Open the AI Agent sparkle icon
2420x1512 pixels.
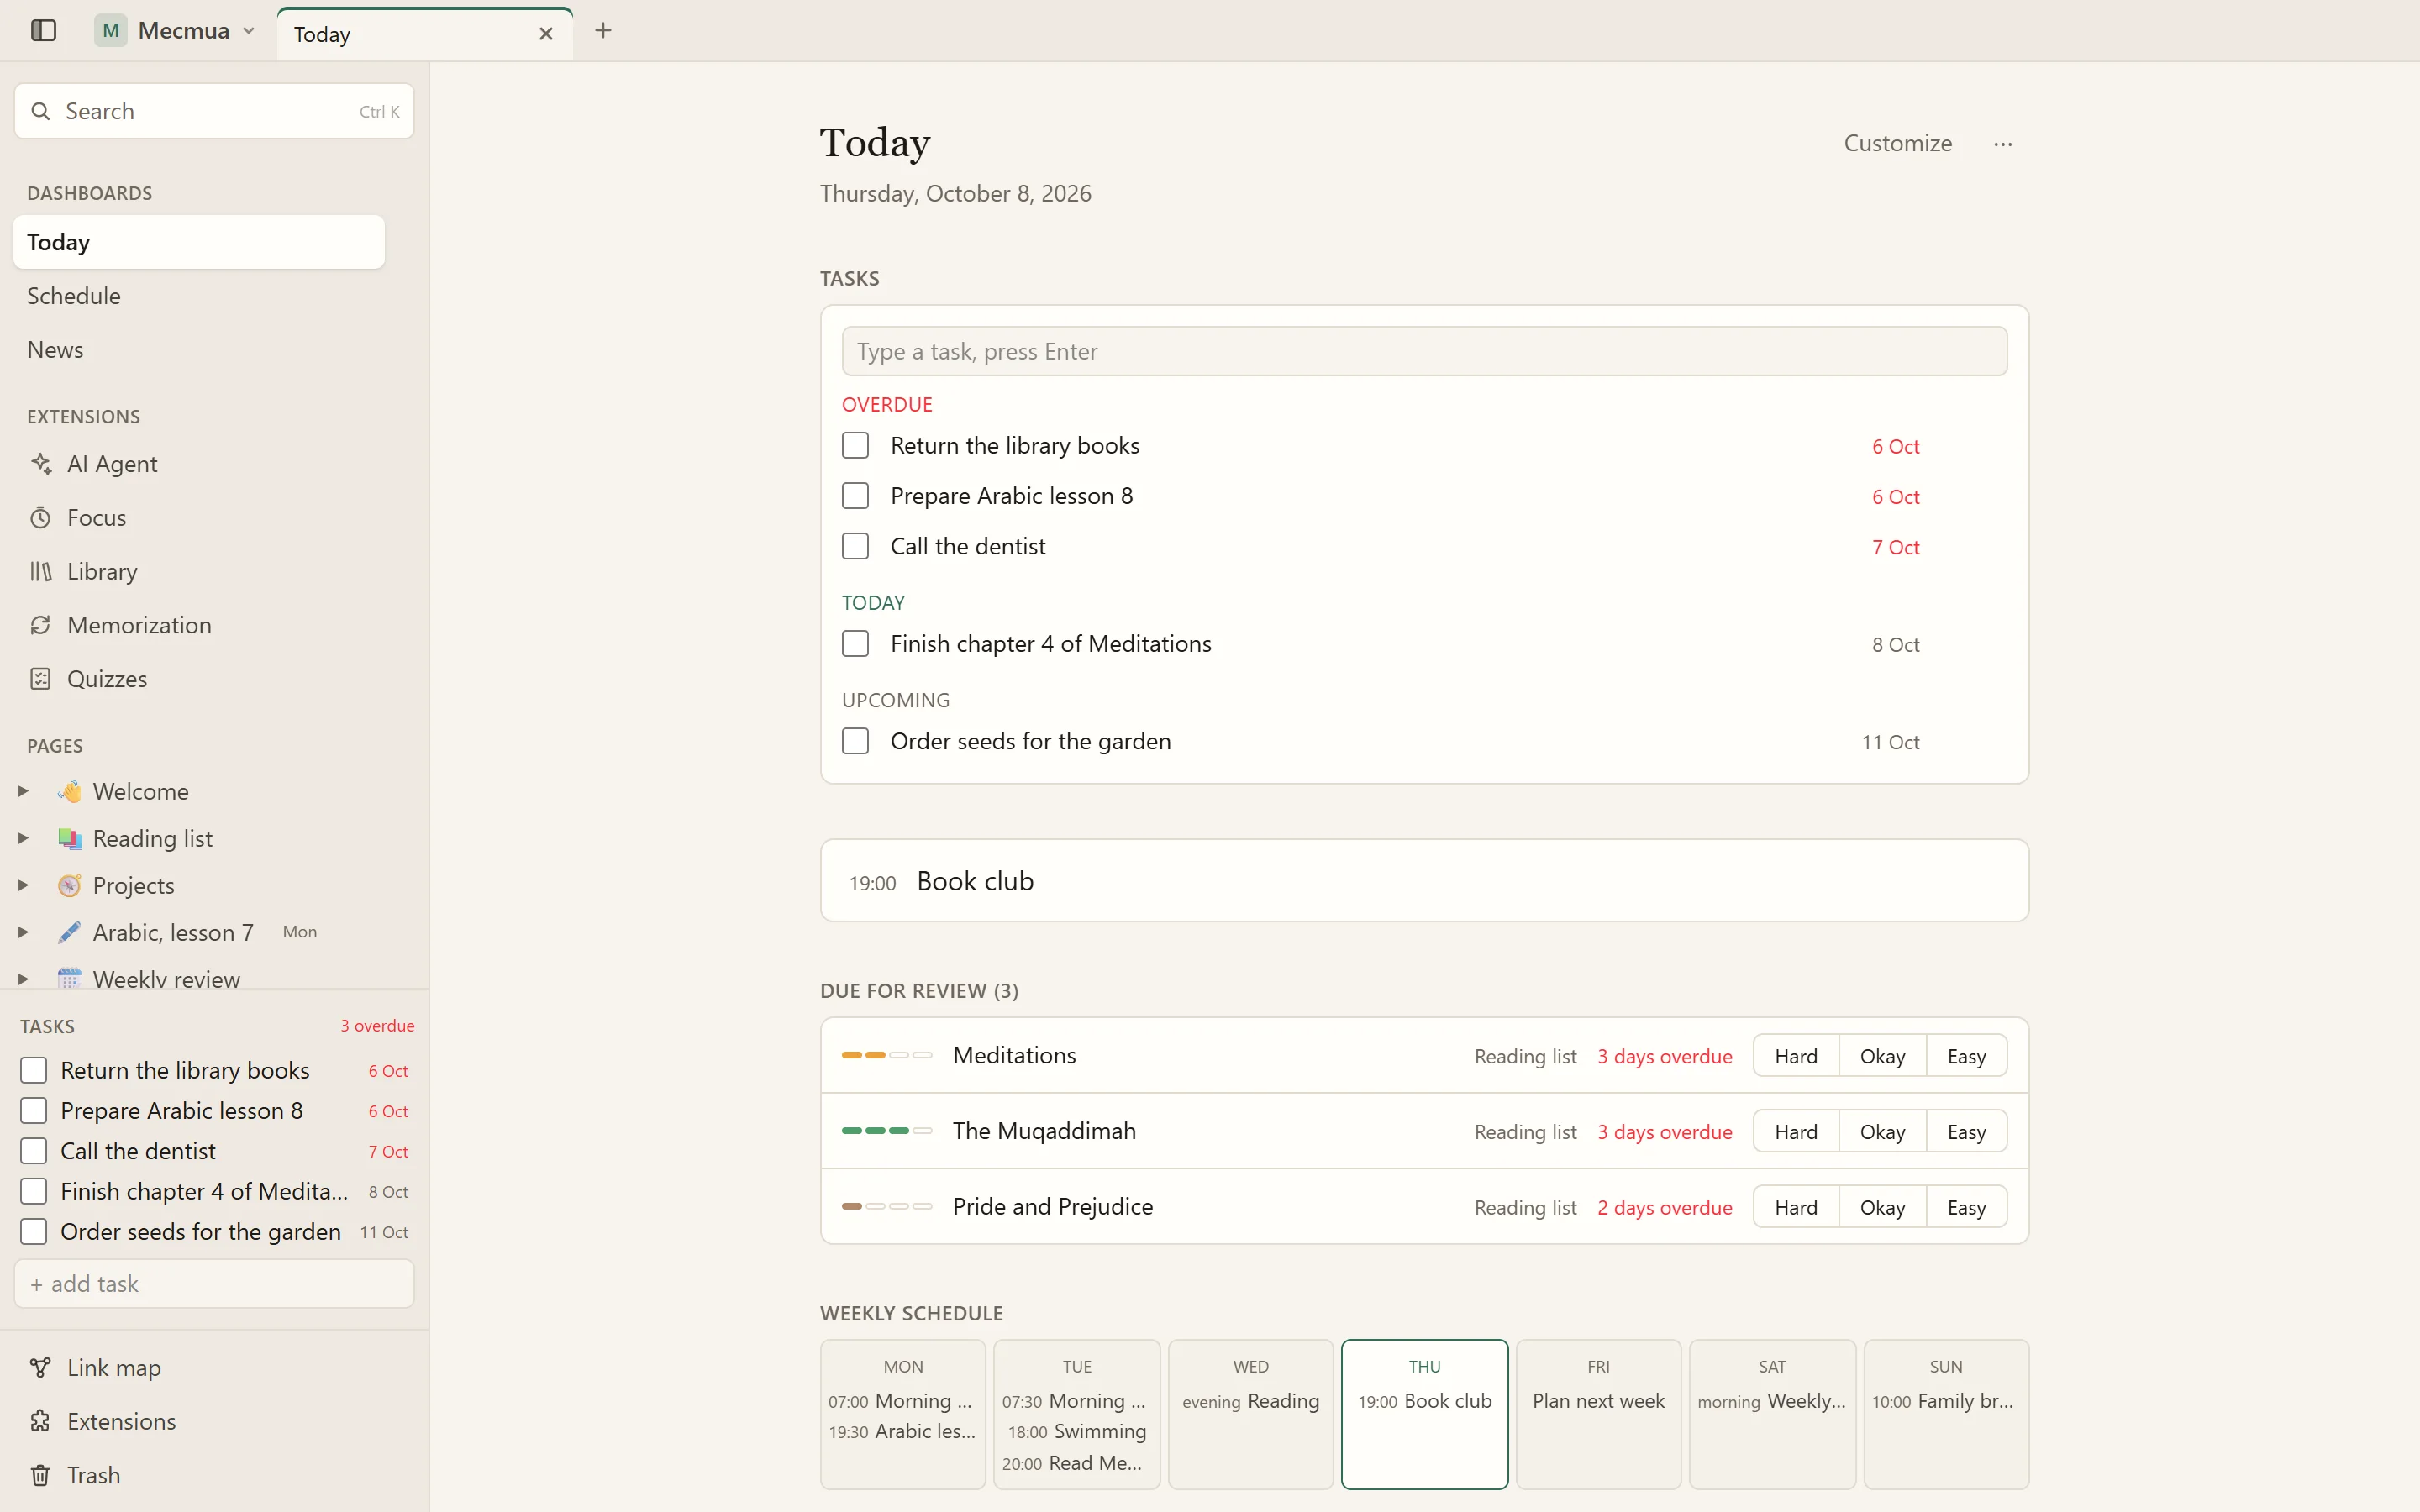click(41, 463)
